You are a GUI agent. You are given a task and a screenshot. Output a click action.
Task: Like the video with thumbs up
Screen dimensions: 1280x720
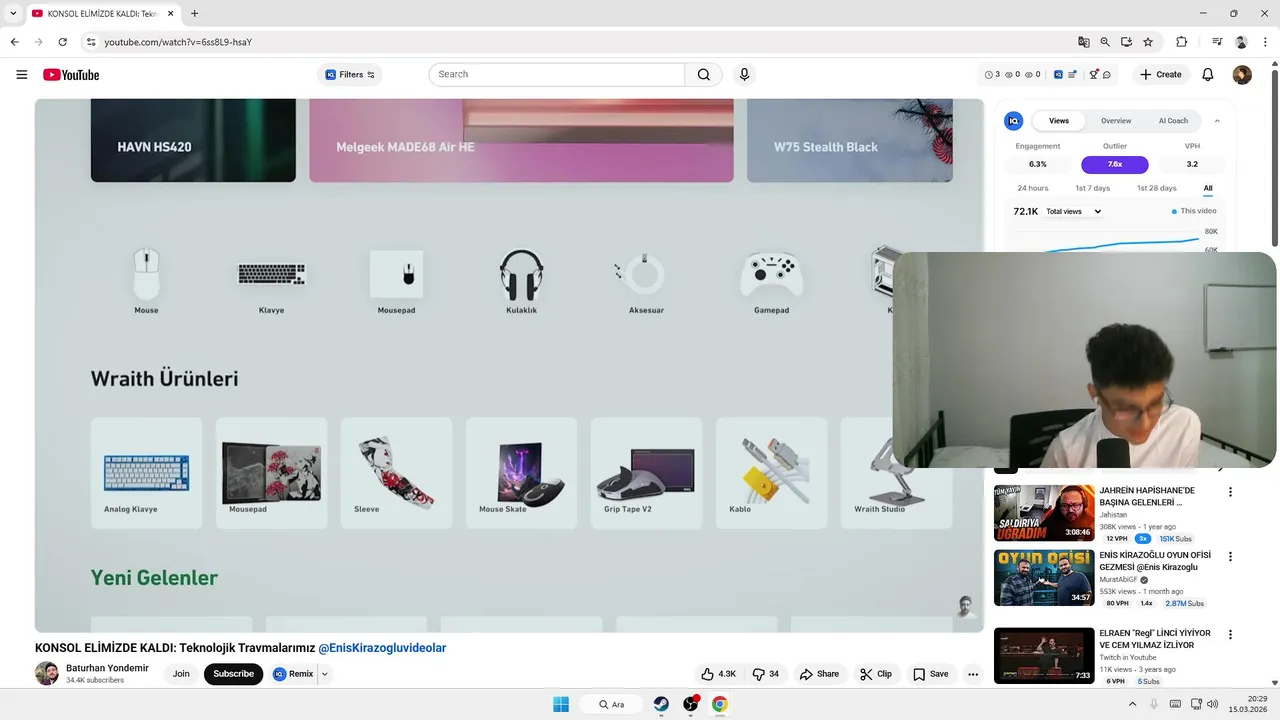(718, 674)
